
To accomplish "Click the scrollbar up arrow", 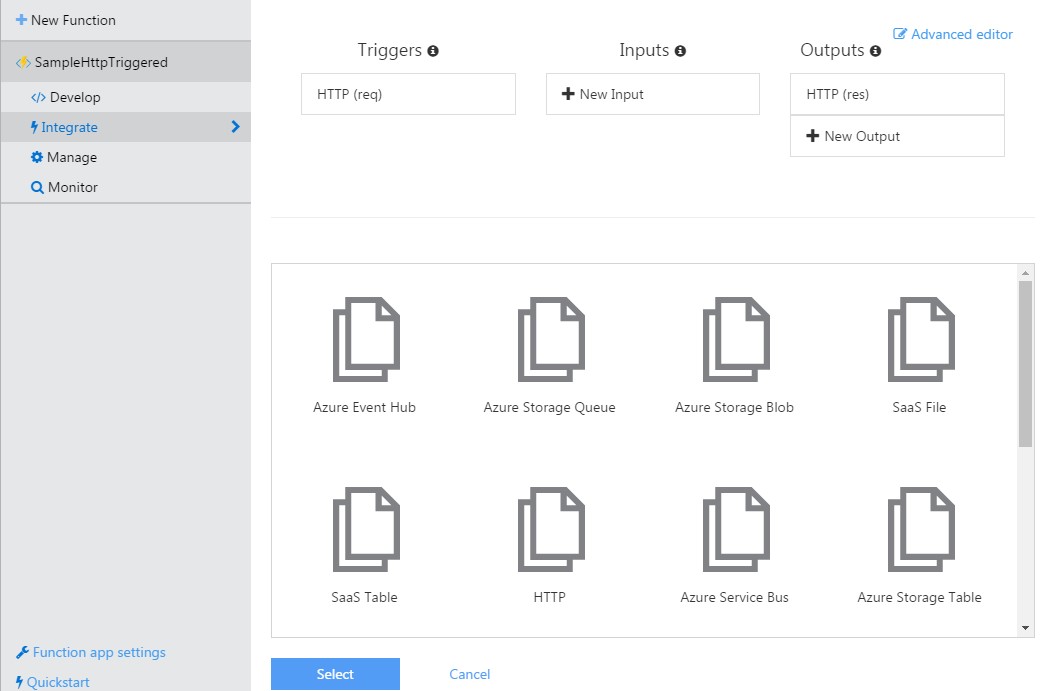I will (1025, 273).
